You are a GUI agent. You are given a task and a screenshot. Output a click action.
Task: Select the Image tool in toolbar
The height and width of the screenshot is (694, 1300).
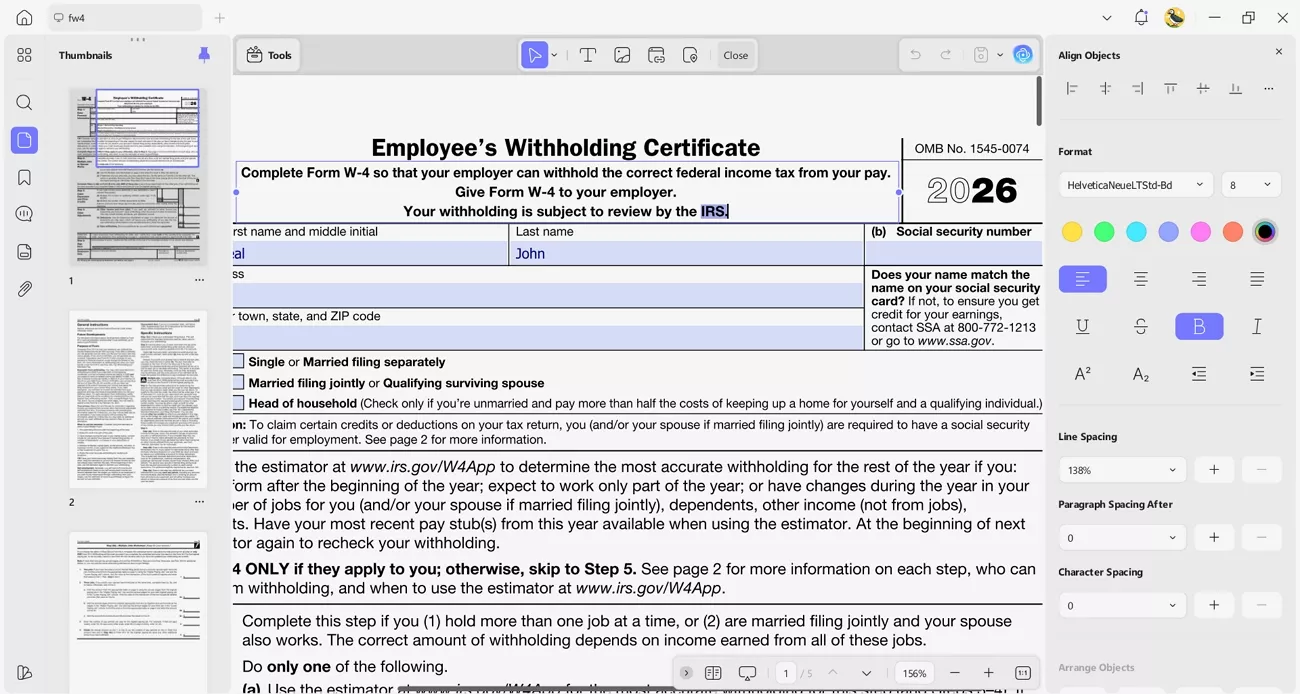pos(622,56)
